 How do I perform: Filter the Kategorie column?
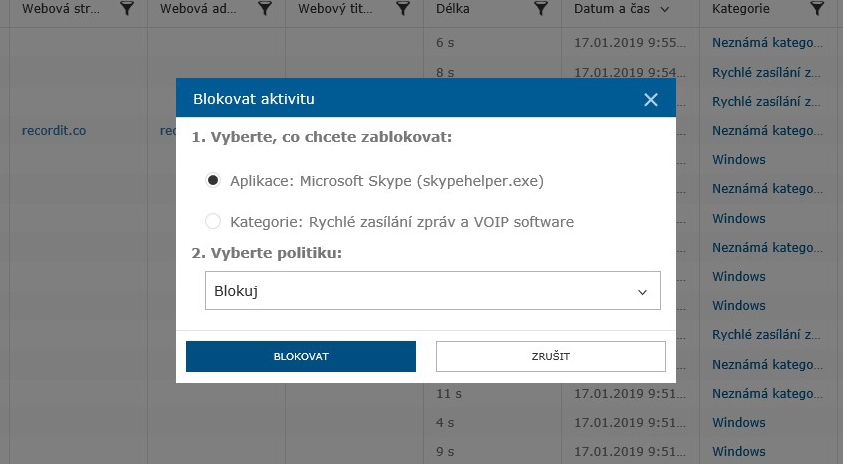coord(817,9)
